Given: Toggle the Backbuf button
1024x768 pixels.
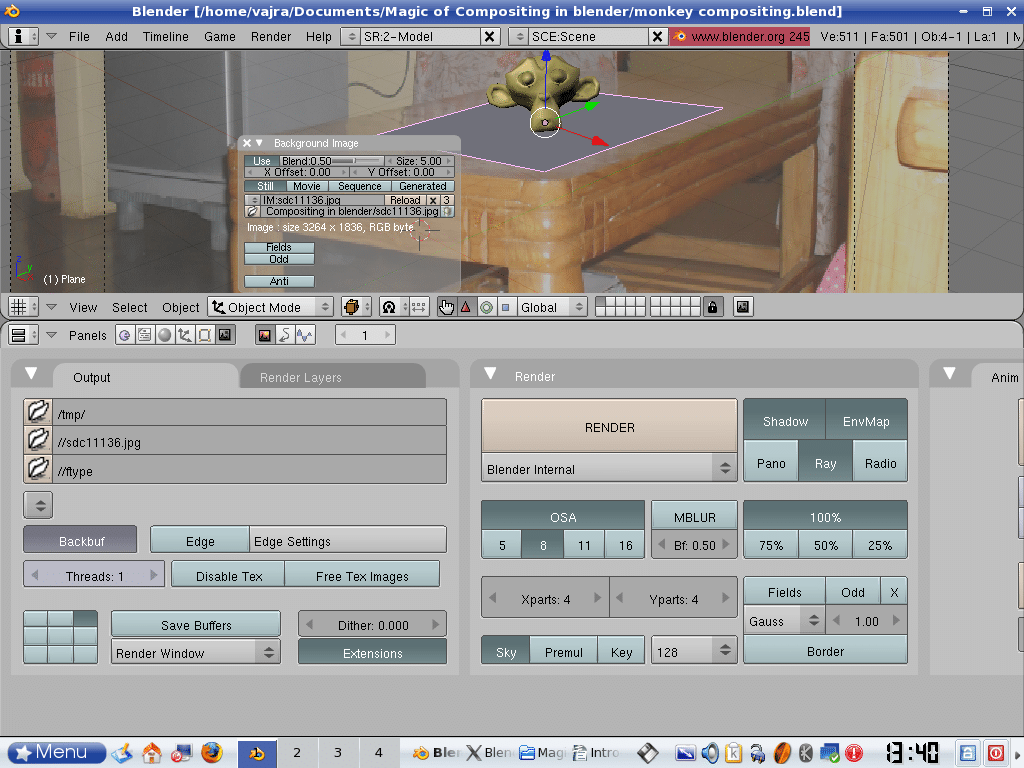Looking at the screenshot, I should point(80,541).
